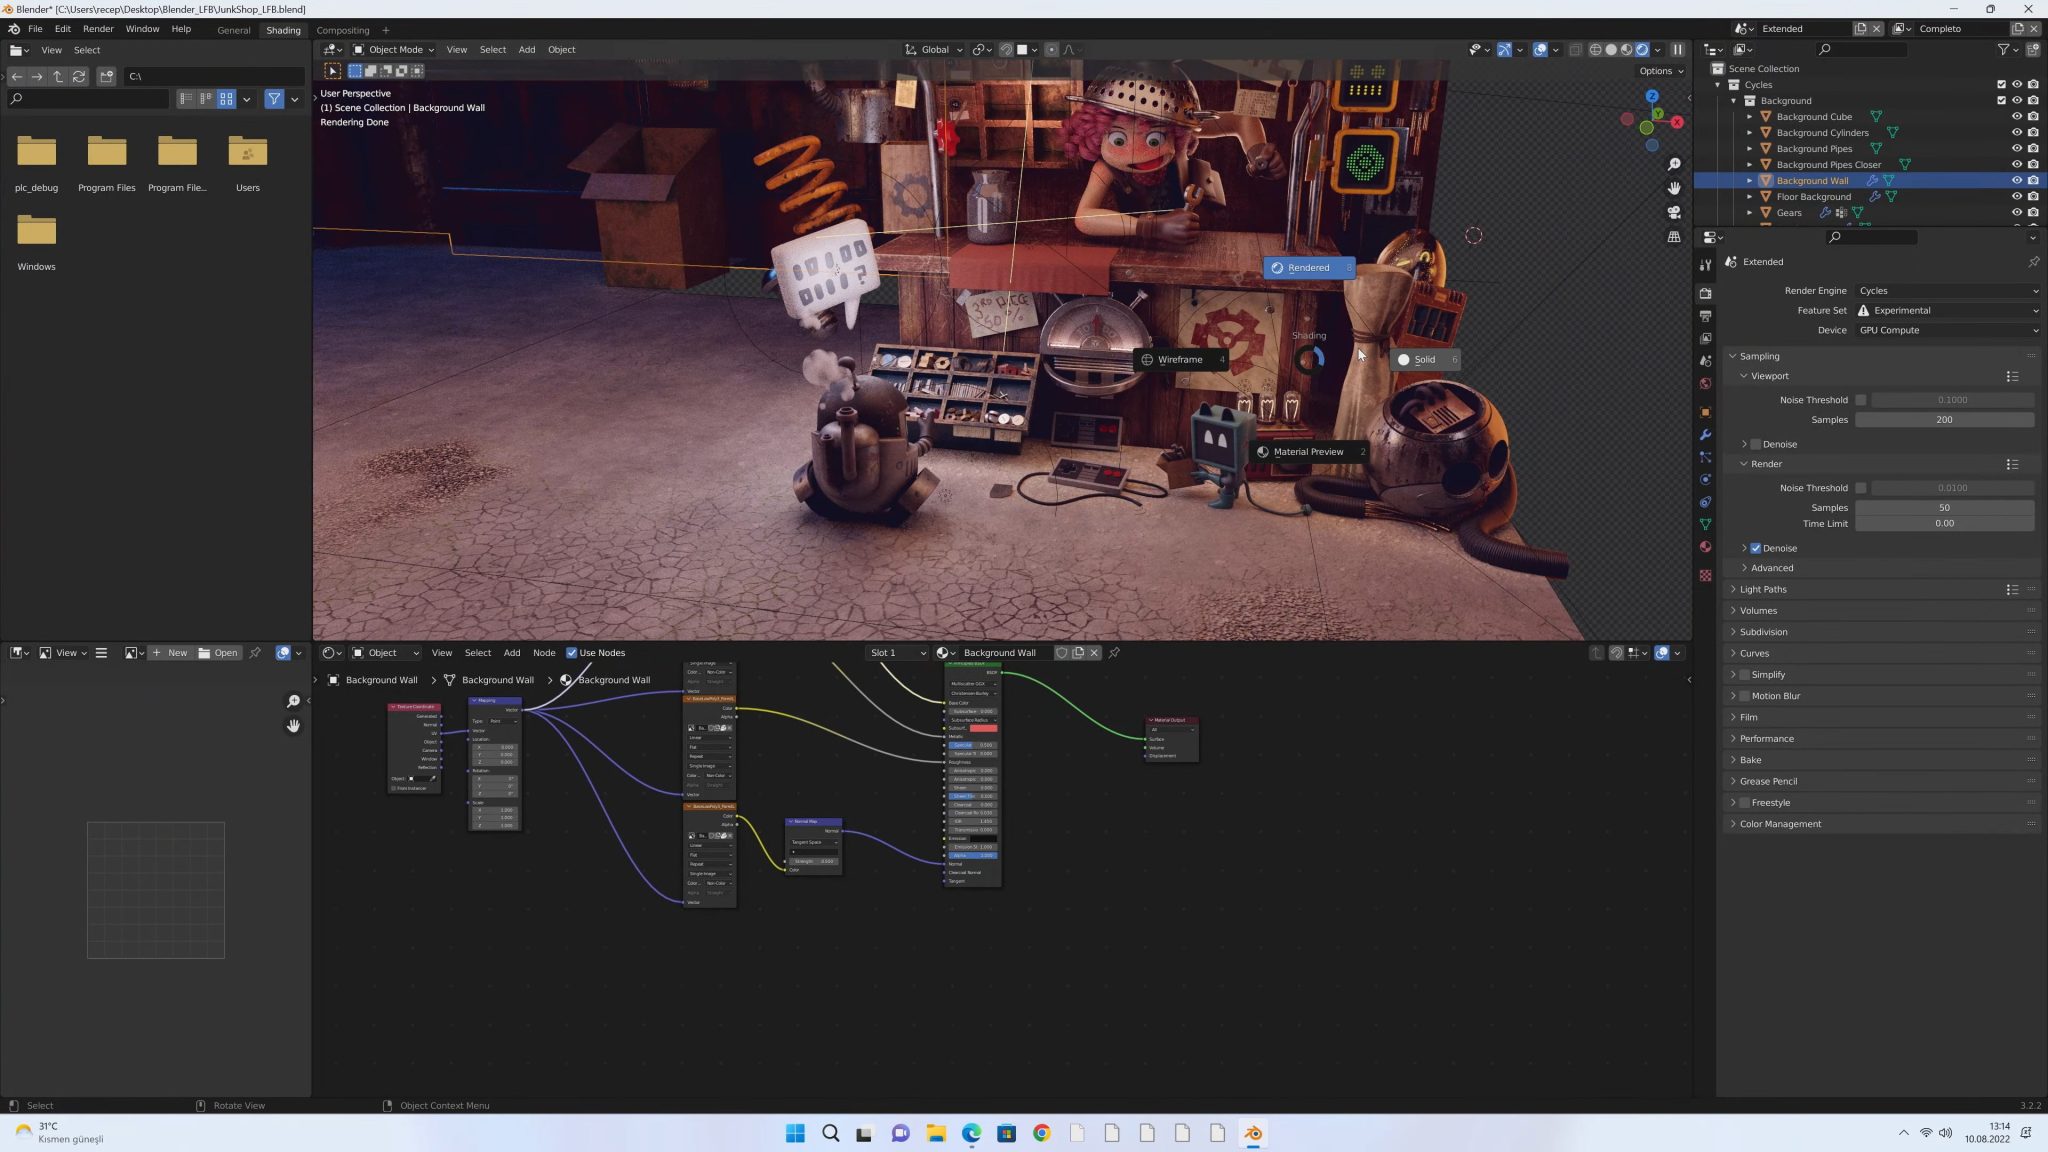The height and width of the screenshot is (1152, 2048).
Task: Open the Render Engine dropdown showing Cycles
Action: pyautogui.click(x=1945, y=290)
